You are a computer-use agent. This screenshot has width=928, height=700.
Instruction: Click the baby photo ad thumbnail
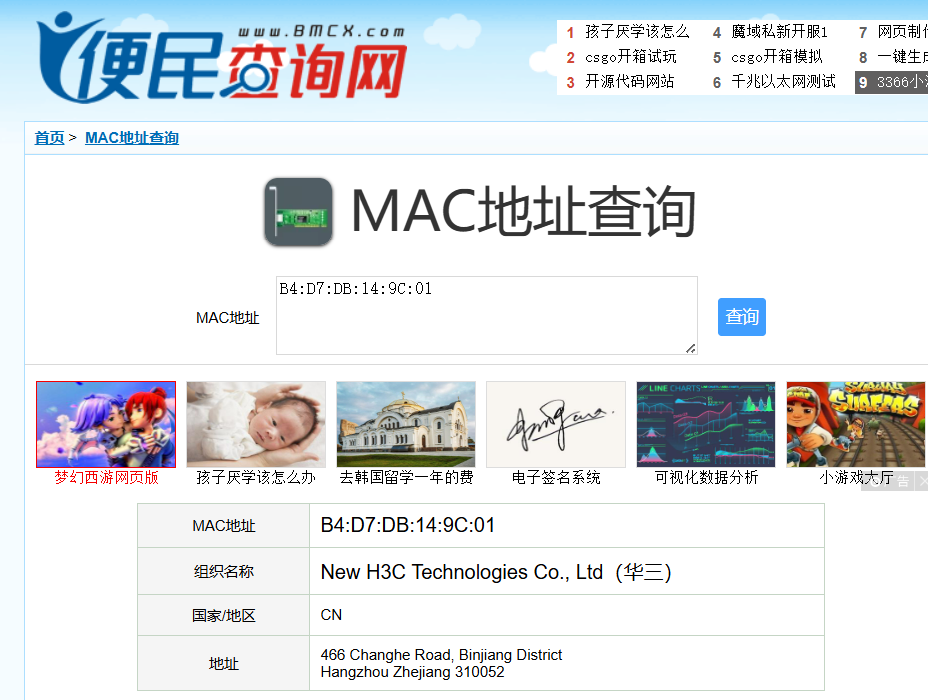coord(256,424)
